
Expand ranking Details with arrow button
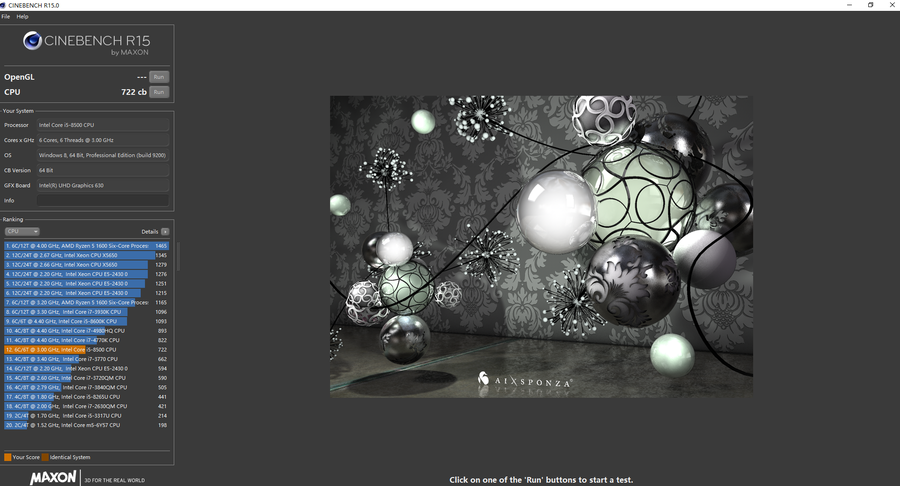click(164, 231)
